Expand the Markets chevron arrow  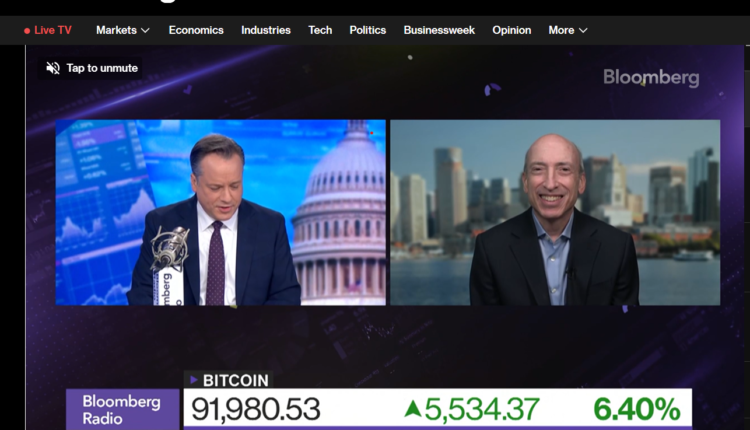click(145, 30)
